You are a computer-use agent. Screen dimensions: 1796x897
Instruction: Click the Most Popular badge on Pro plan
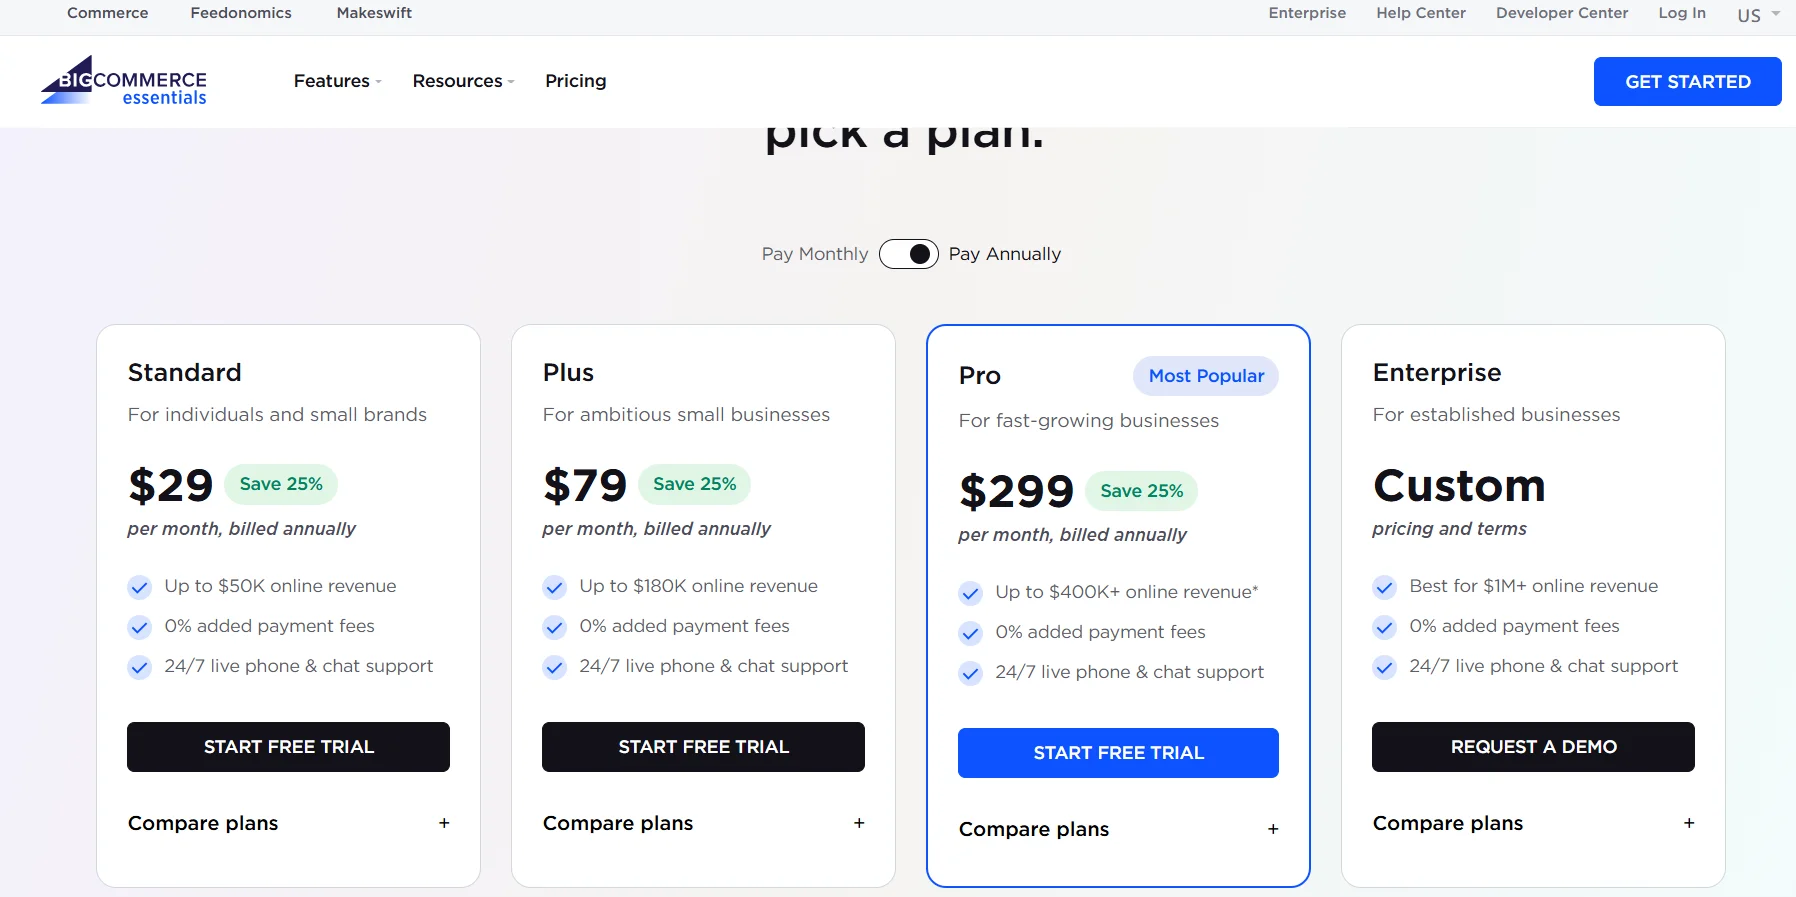[x=1205, y=376]
